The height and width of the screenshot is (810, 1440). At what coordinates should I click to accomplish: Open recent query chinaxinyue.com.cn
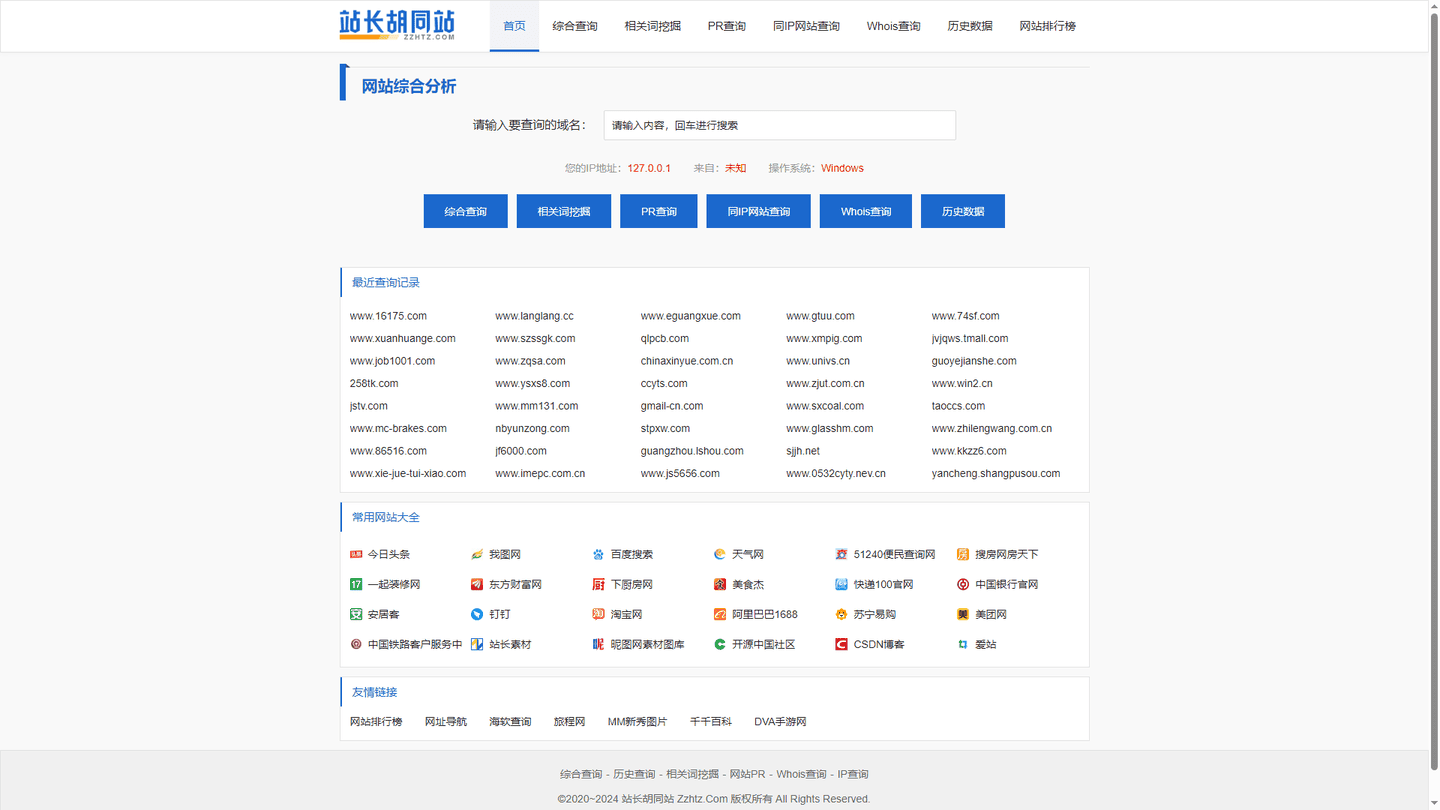click(687, 361)
